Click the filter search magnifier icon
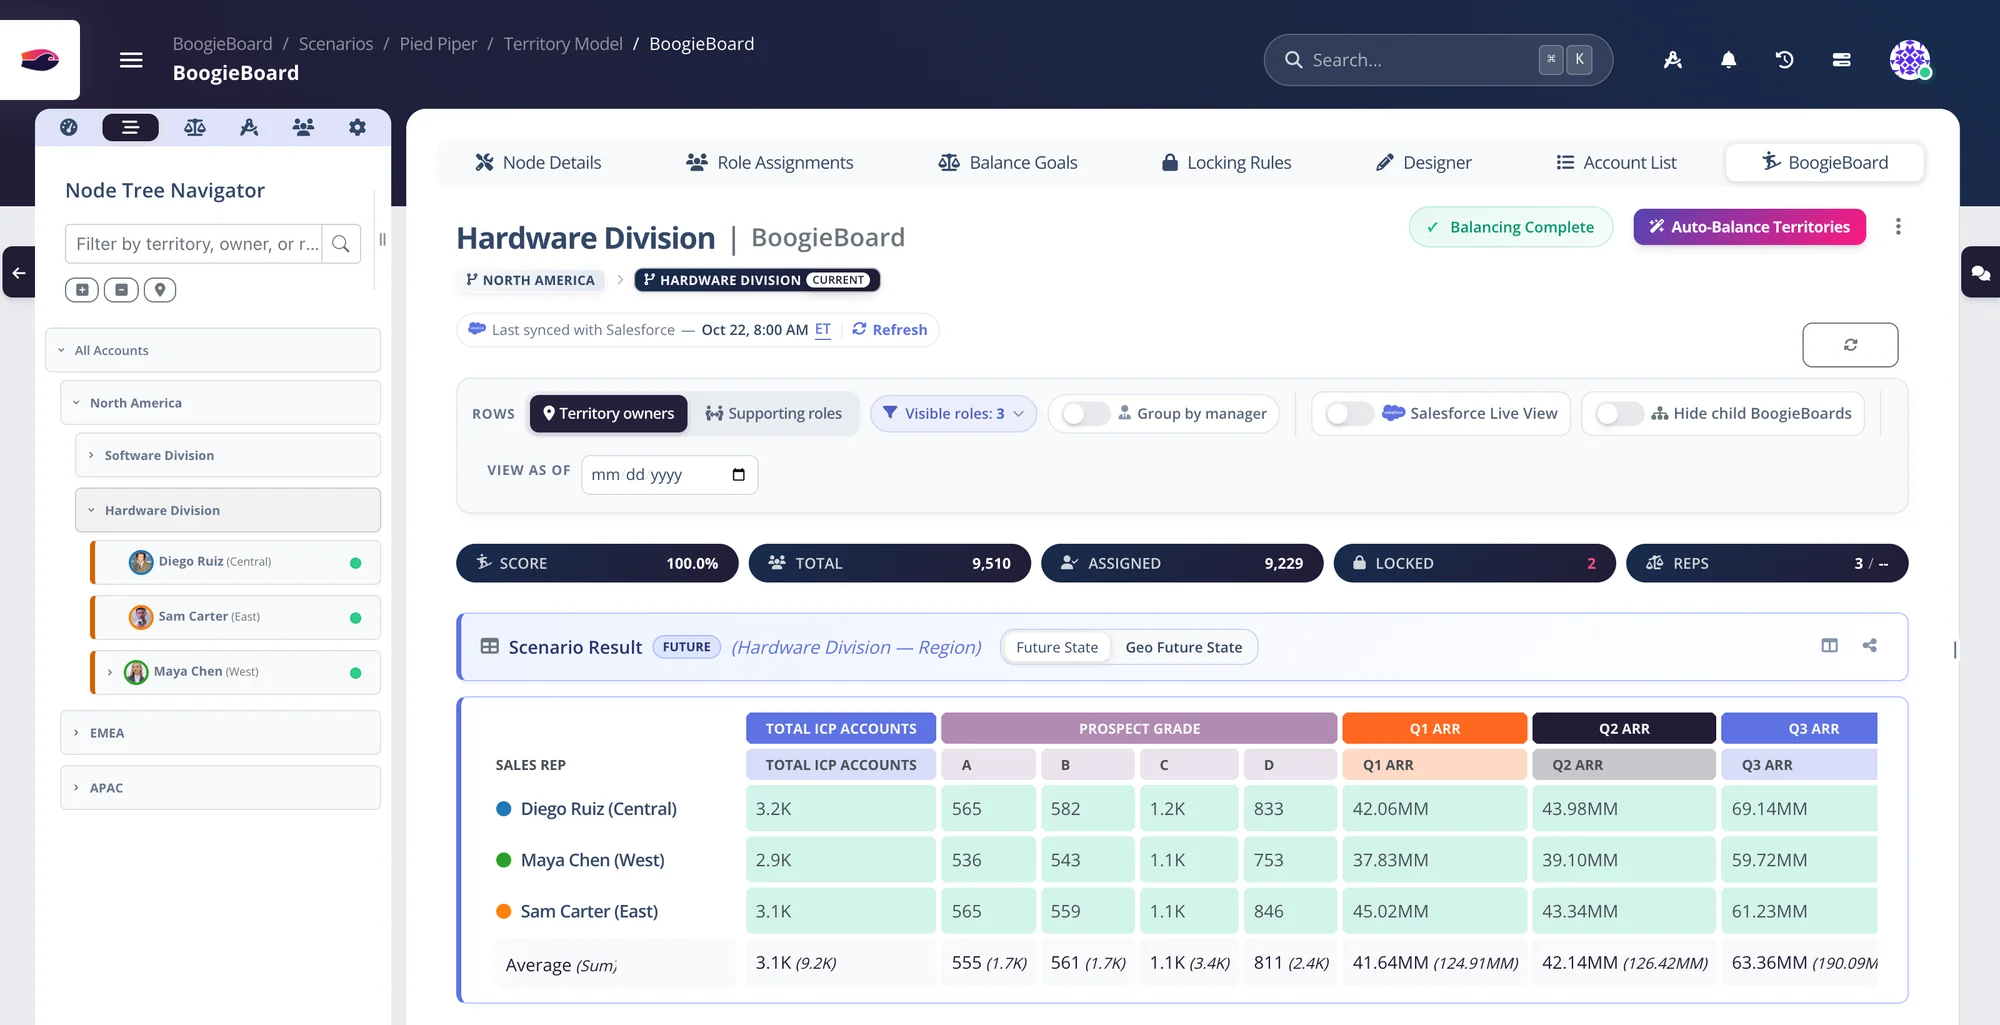 pos(341,244)
